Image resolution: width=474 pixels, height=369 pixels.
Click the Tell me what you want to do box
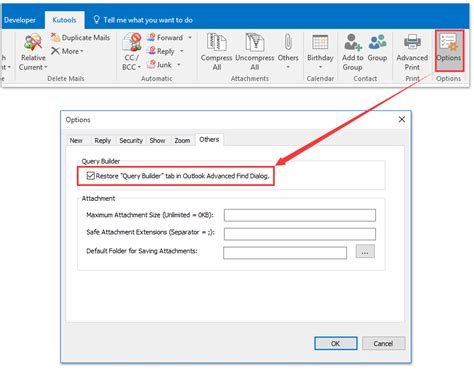click(x=143, y=20)
